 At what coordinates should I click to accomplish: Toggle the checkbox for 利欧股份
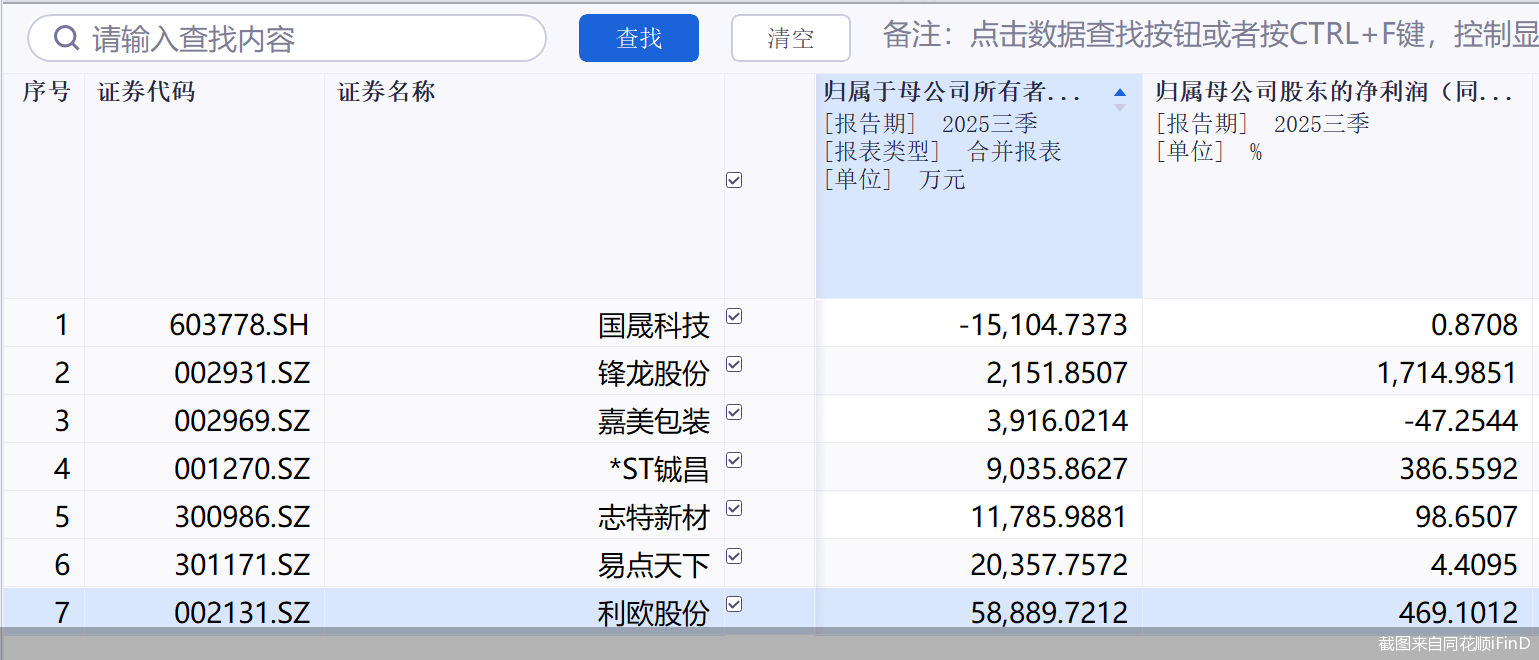pyautogui.click(x=733, y=604)
